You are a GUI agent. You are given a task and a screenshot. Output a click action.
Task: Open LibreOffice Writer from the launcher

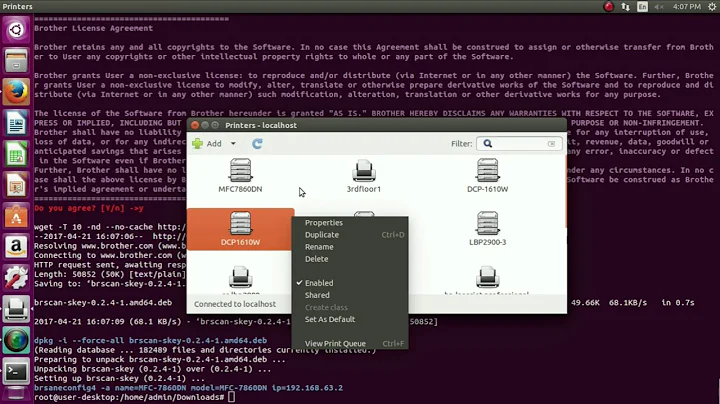tap(16, 123)
